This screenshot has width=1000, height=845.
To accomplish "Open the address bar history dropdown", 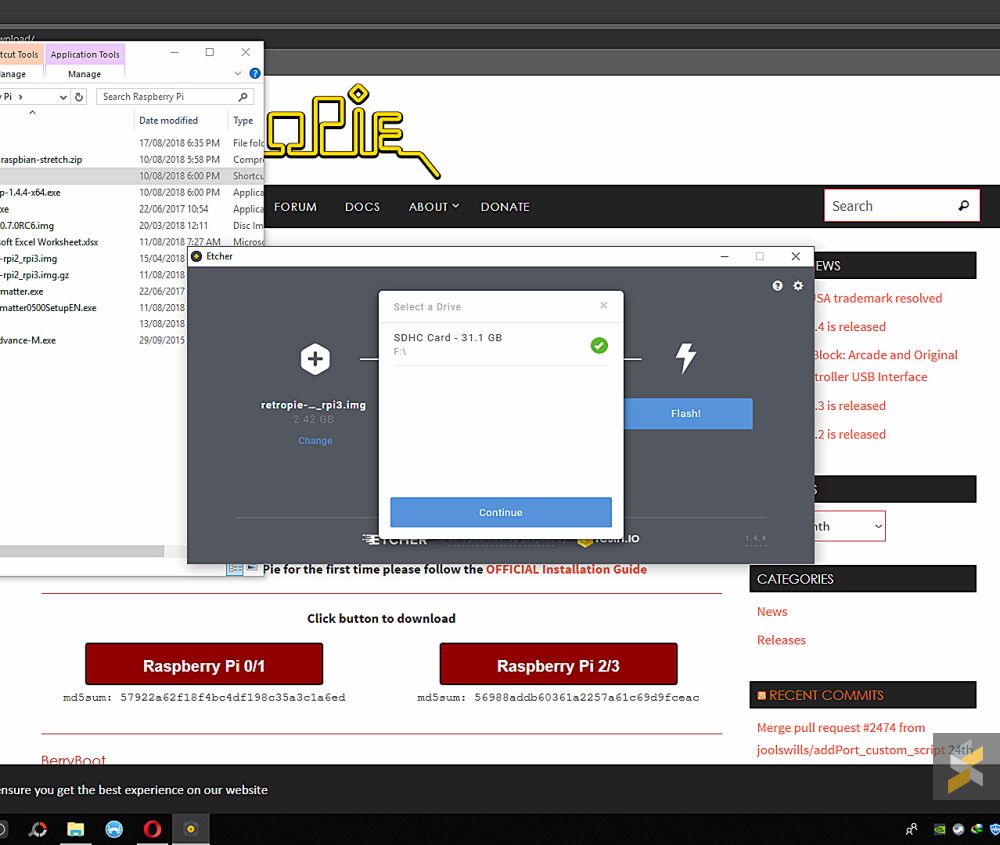I will point(63,97).
